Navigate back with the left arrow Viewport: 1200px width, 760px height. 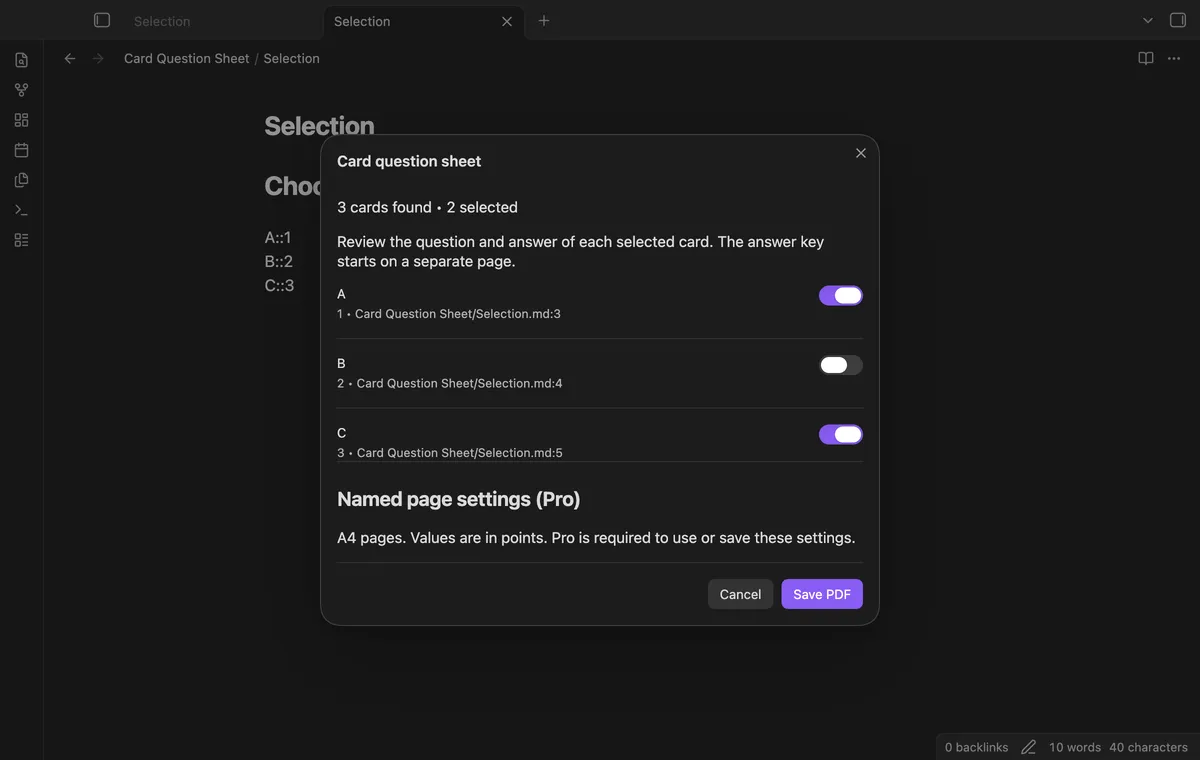pyautogui.click(x=70, y=58)
